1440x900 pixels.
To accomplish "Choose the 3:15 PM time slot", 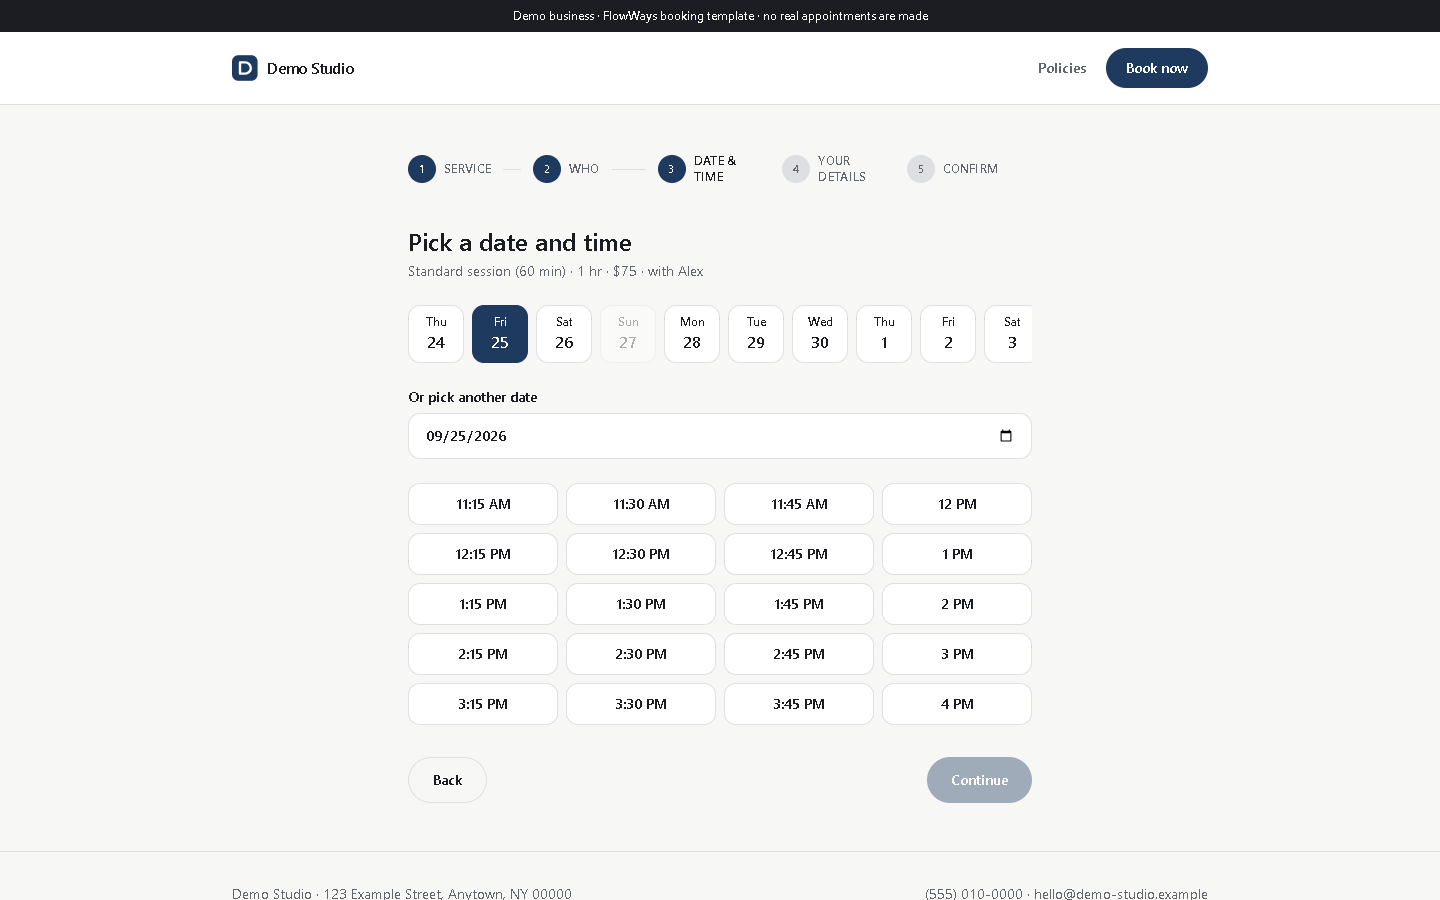I will (x=483, y=704).
